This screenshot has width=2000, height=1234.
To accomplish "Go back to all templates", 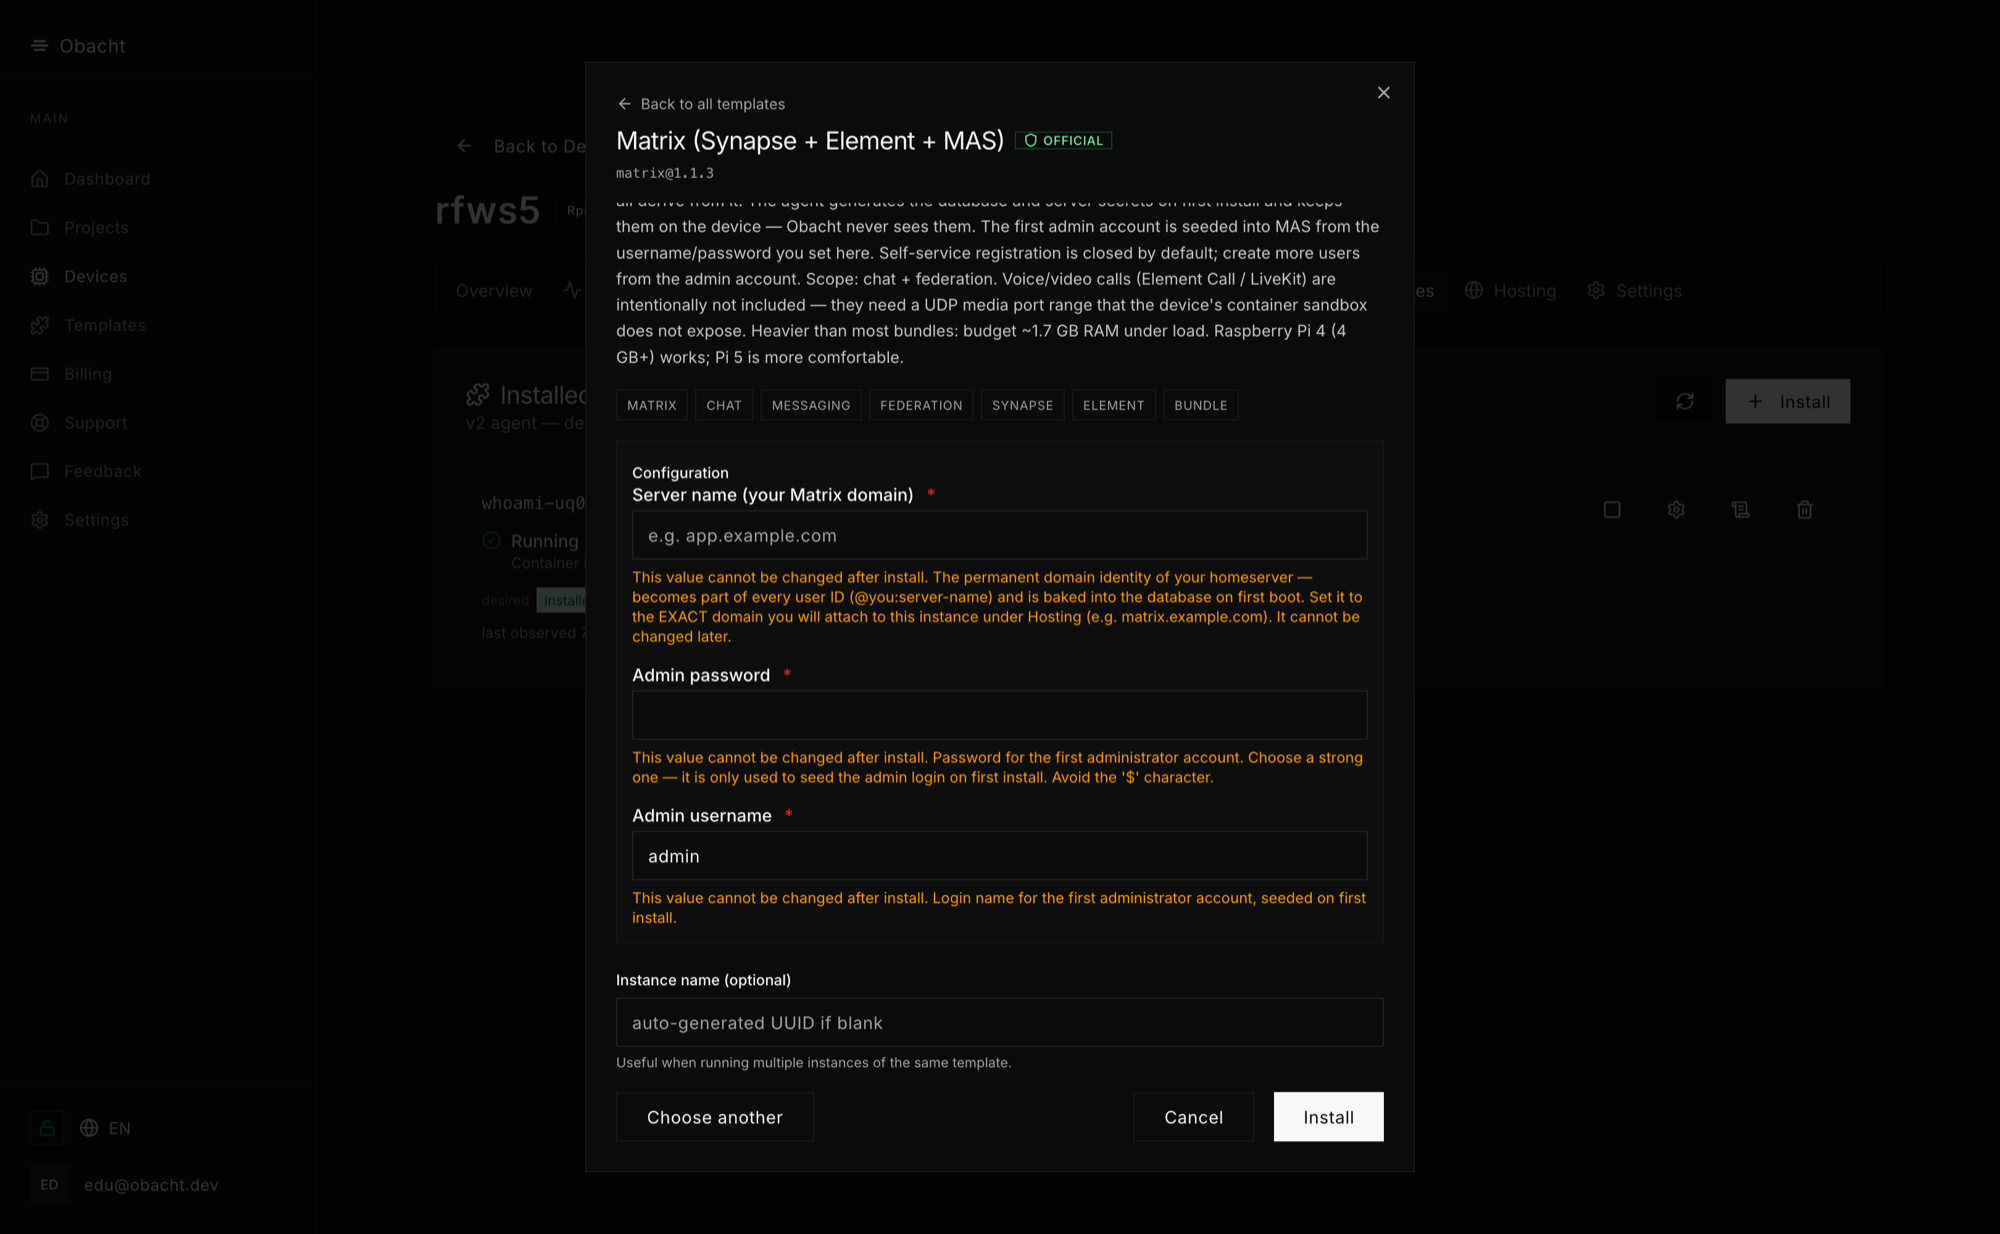I will (x=701, y=104).
